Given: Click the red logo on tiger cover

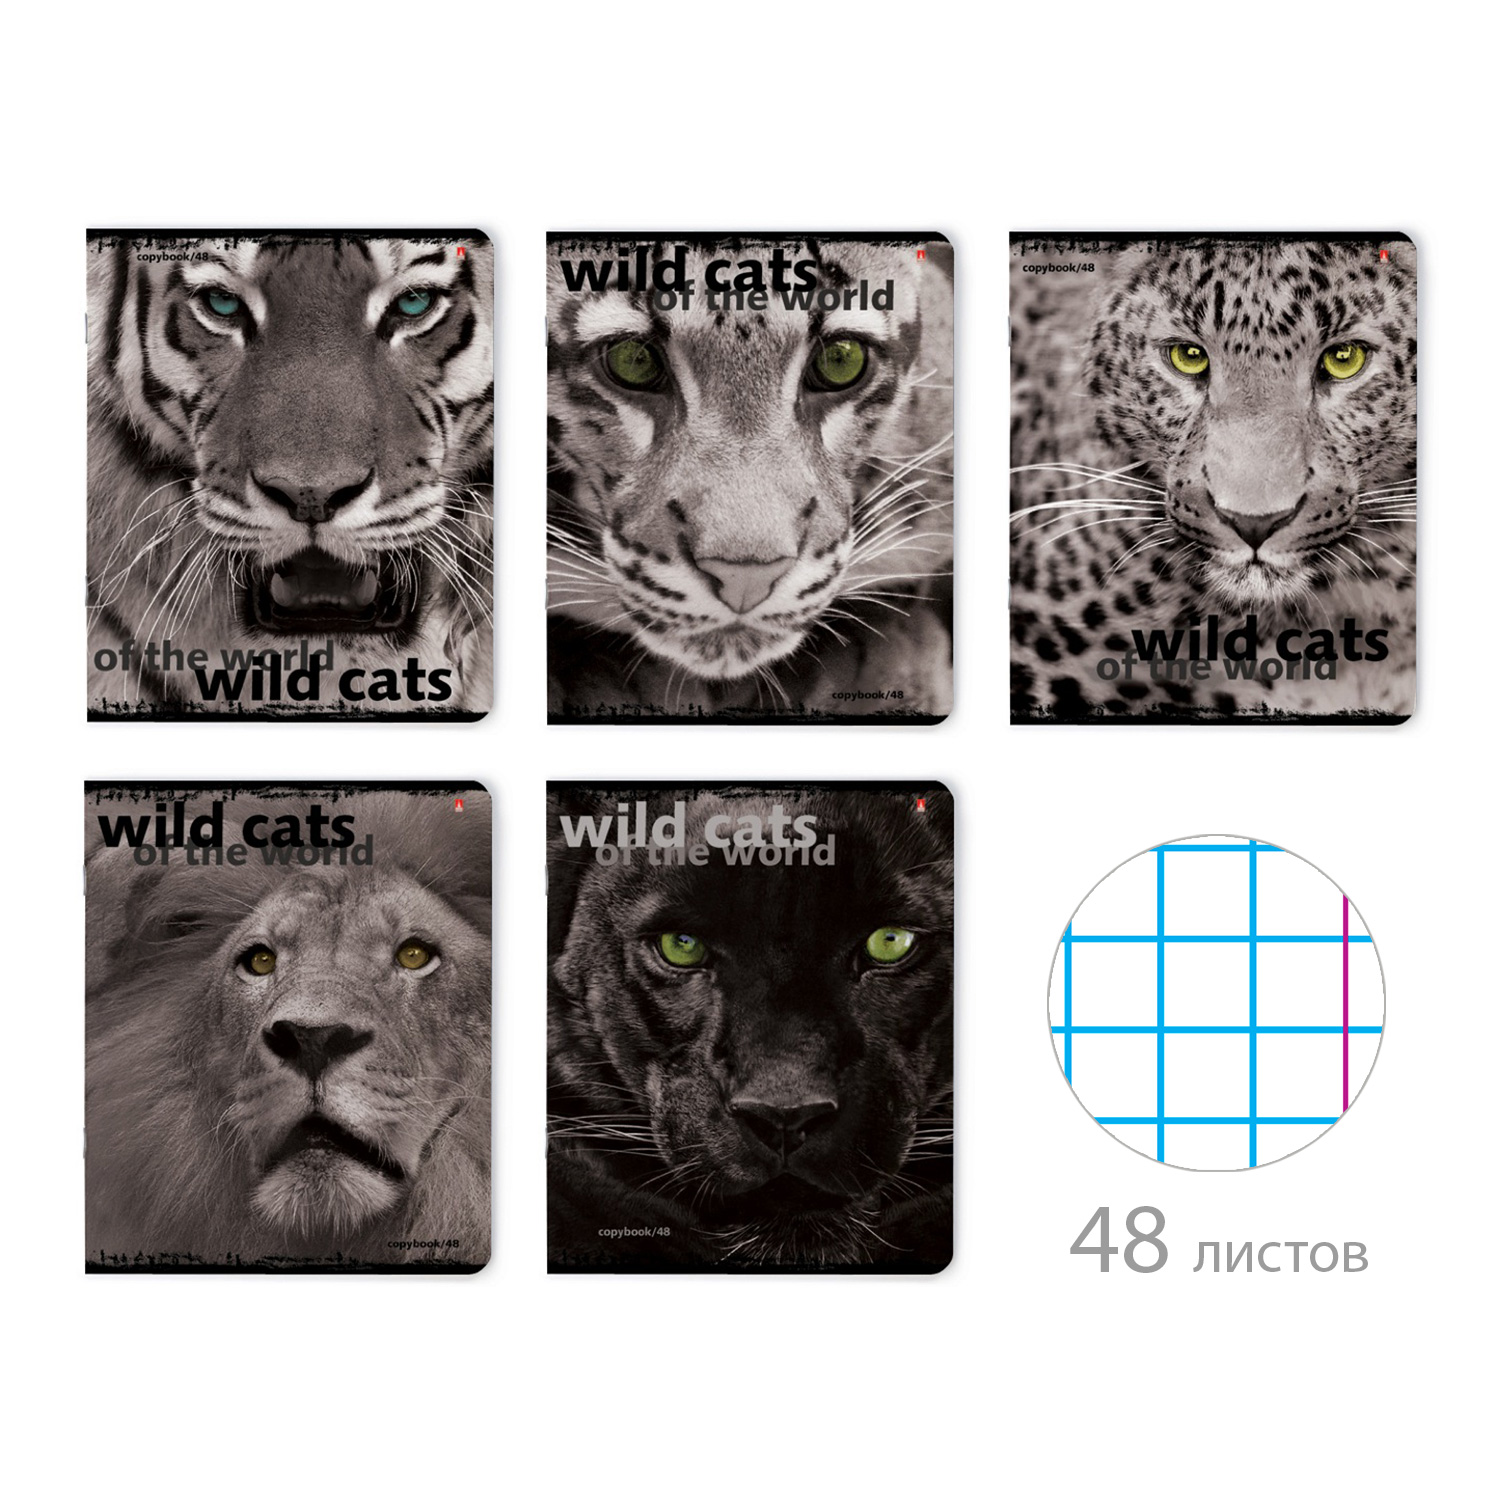Looking at the screenshot, I should (461, 253).
